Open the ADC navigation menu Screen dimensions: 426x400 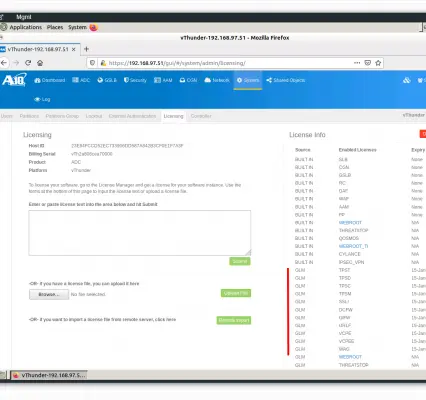(81, 80)
